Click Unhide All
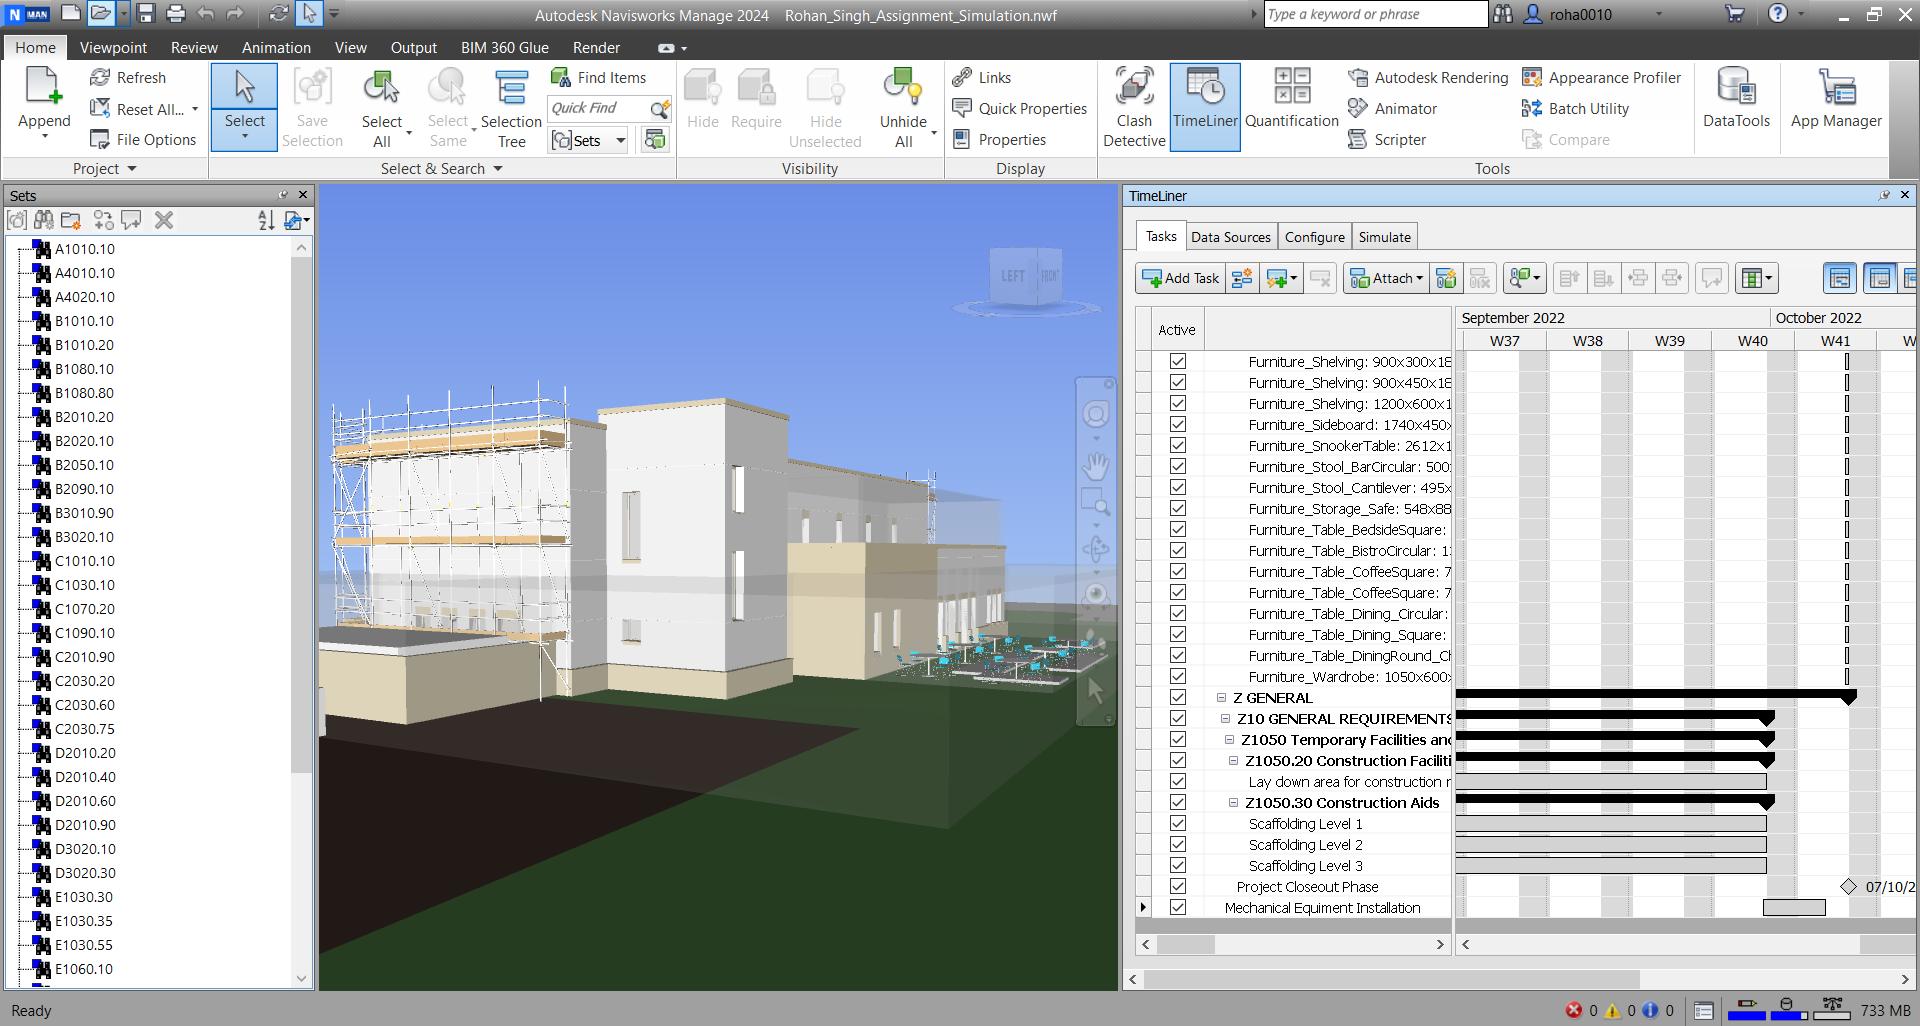This screenshot has height=1026, width=1920. click(903, 108)
